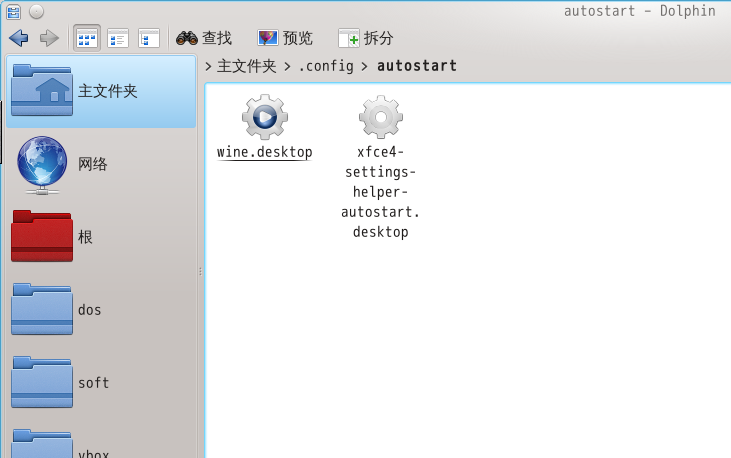Select the wine.desktop file icon
Viewport: 731px width, 458px height.
point(265,117)
